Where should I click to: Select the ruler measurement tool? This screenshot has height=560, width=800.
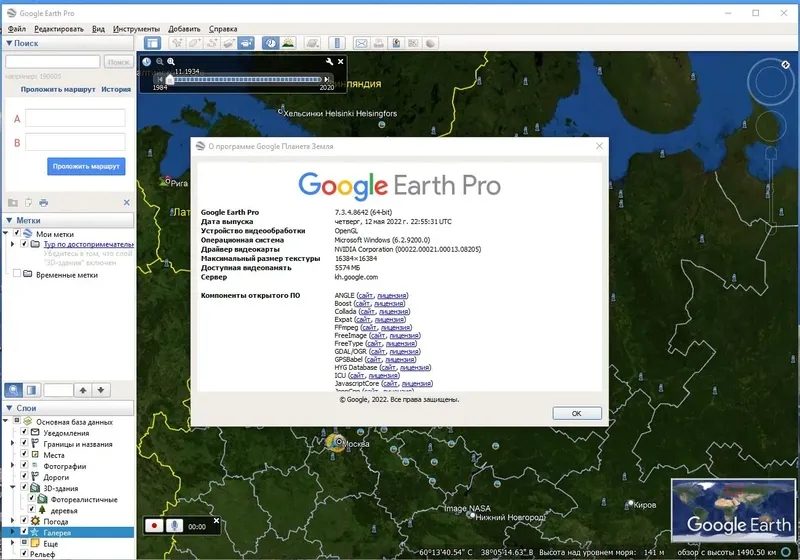pos(337,43)
